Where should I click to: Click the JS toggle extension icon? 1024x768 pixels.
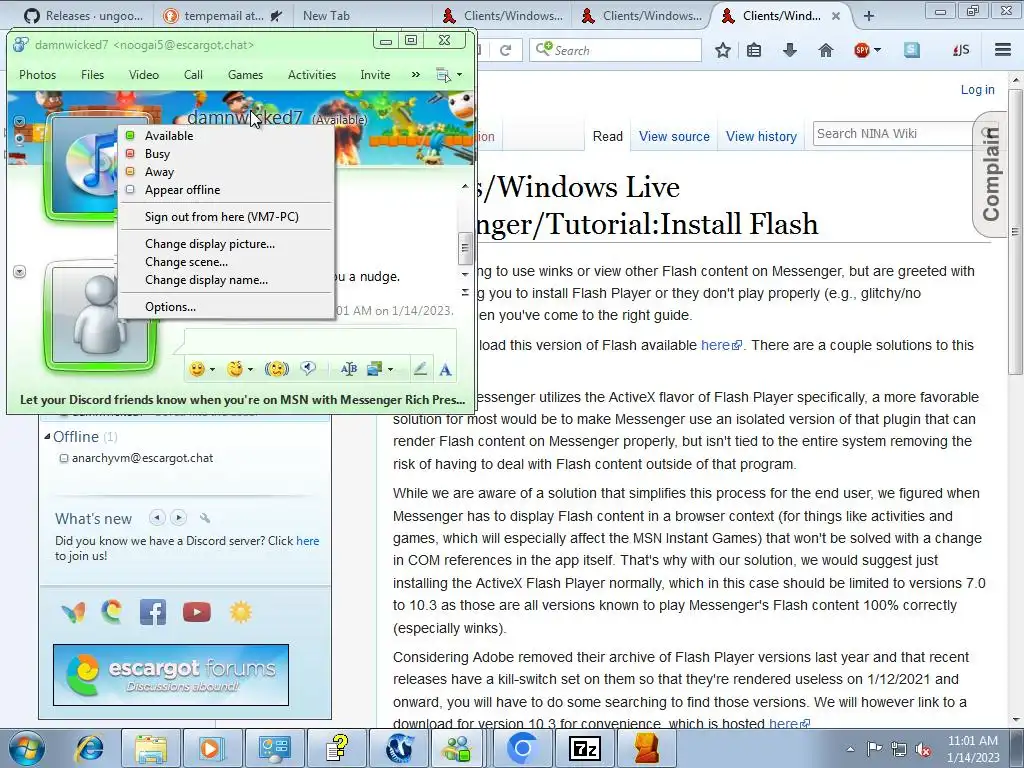[x=961, y=50]
